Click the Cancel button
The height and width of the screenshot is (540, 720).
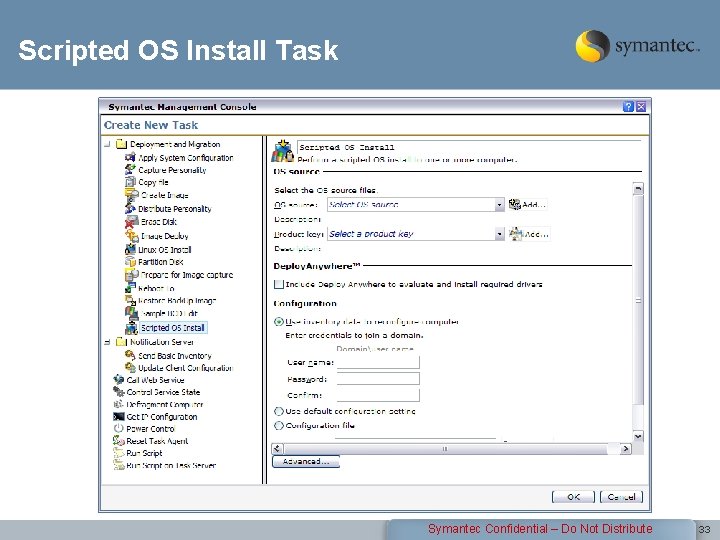click(x=621, y=497)
